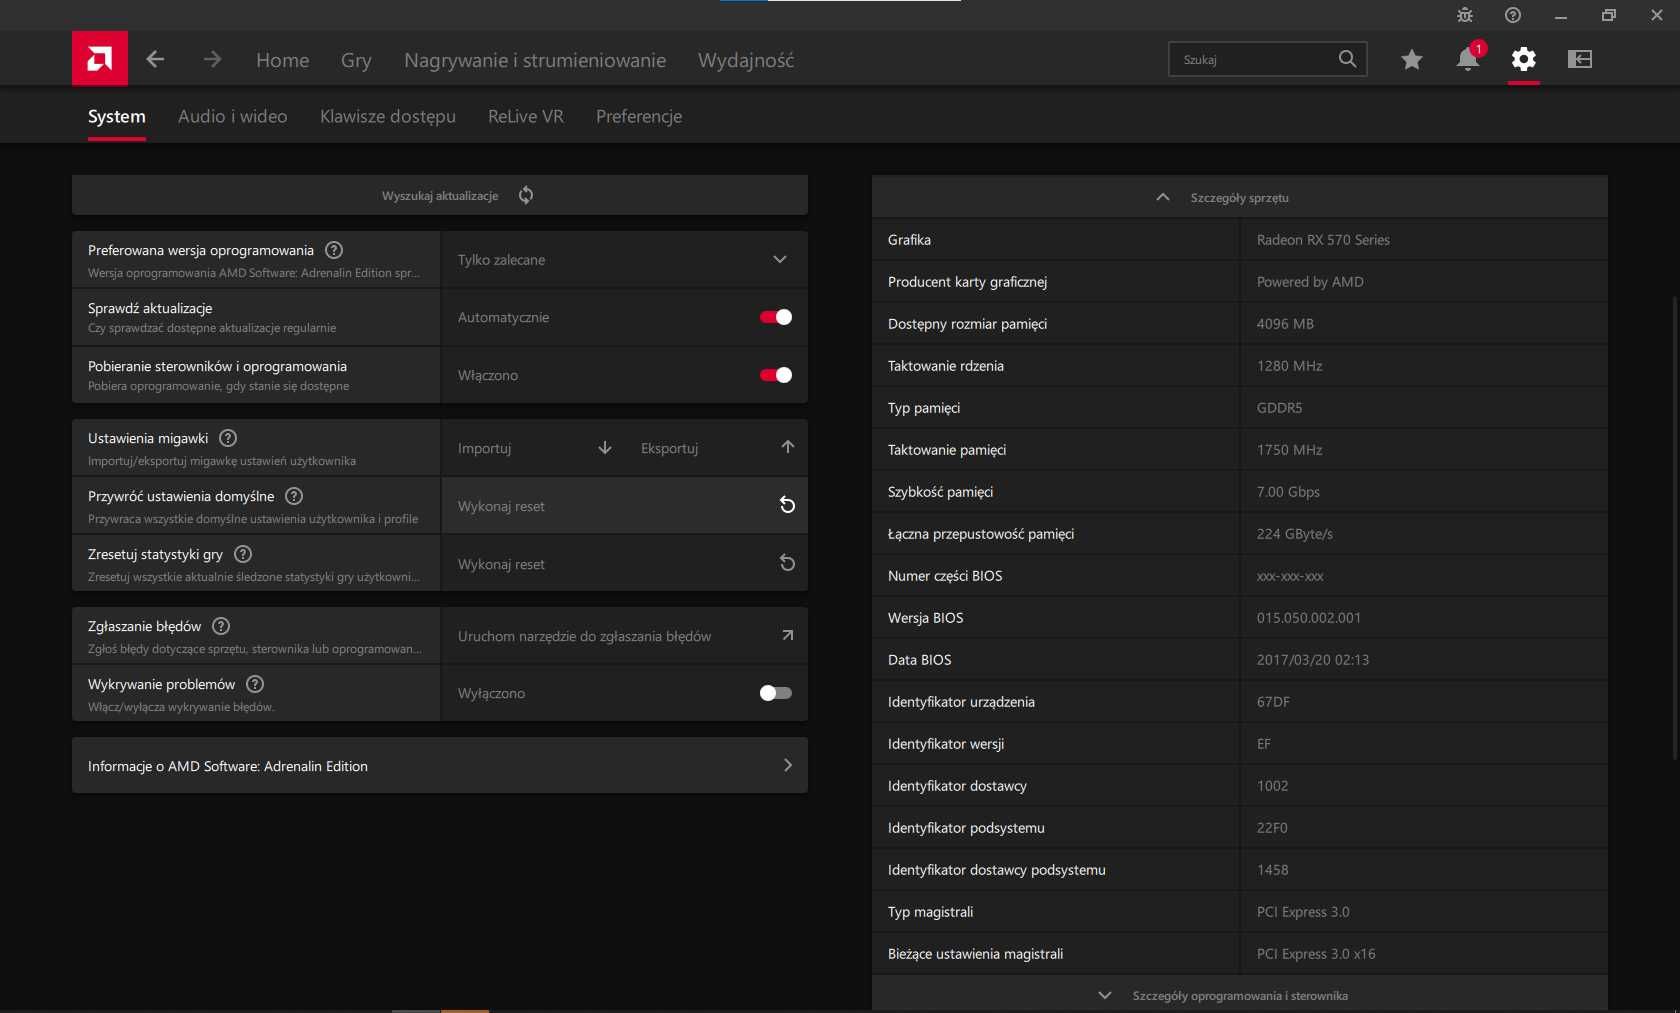The height and width of the screenshot is (1013, 1680).
Task: Go forward with the right arrow icon
Action: point(212,59)
